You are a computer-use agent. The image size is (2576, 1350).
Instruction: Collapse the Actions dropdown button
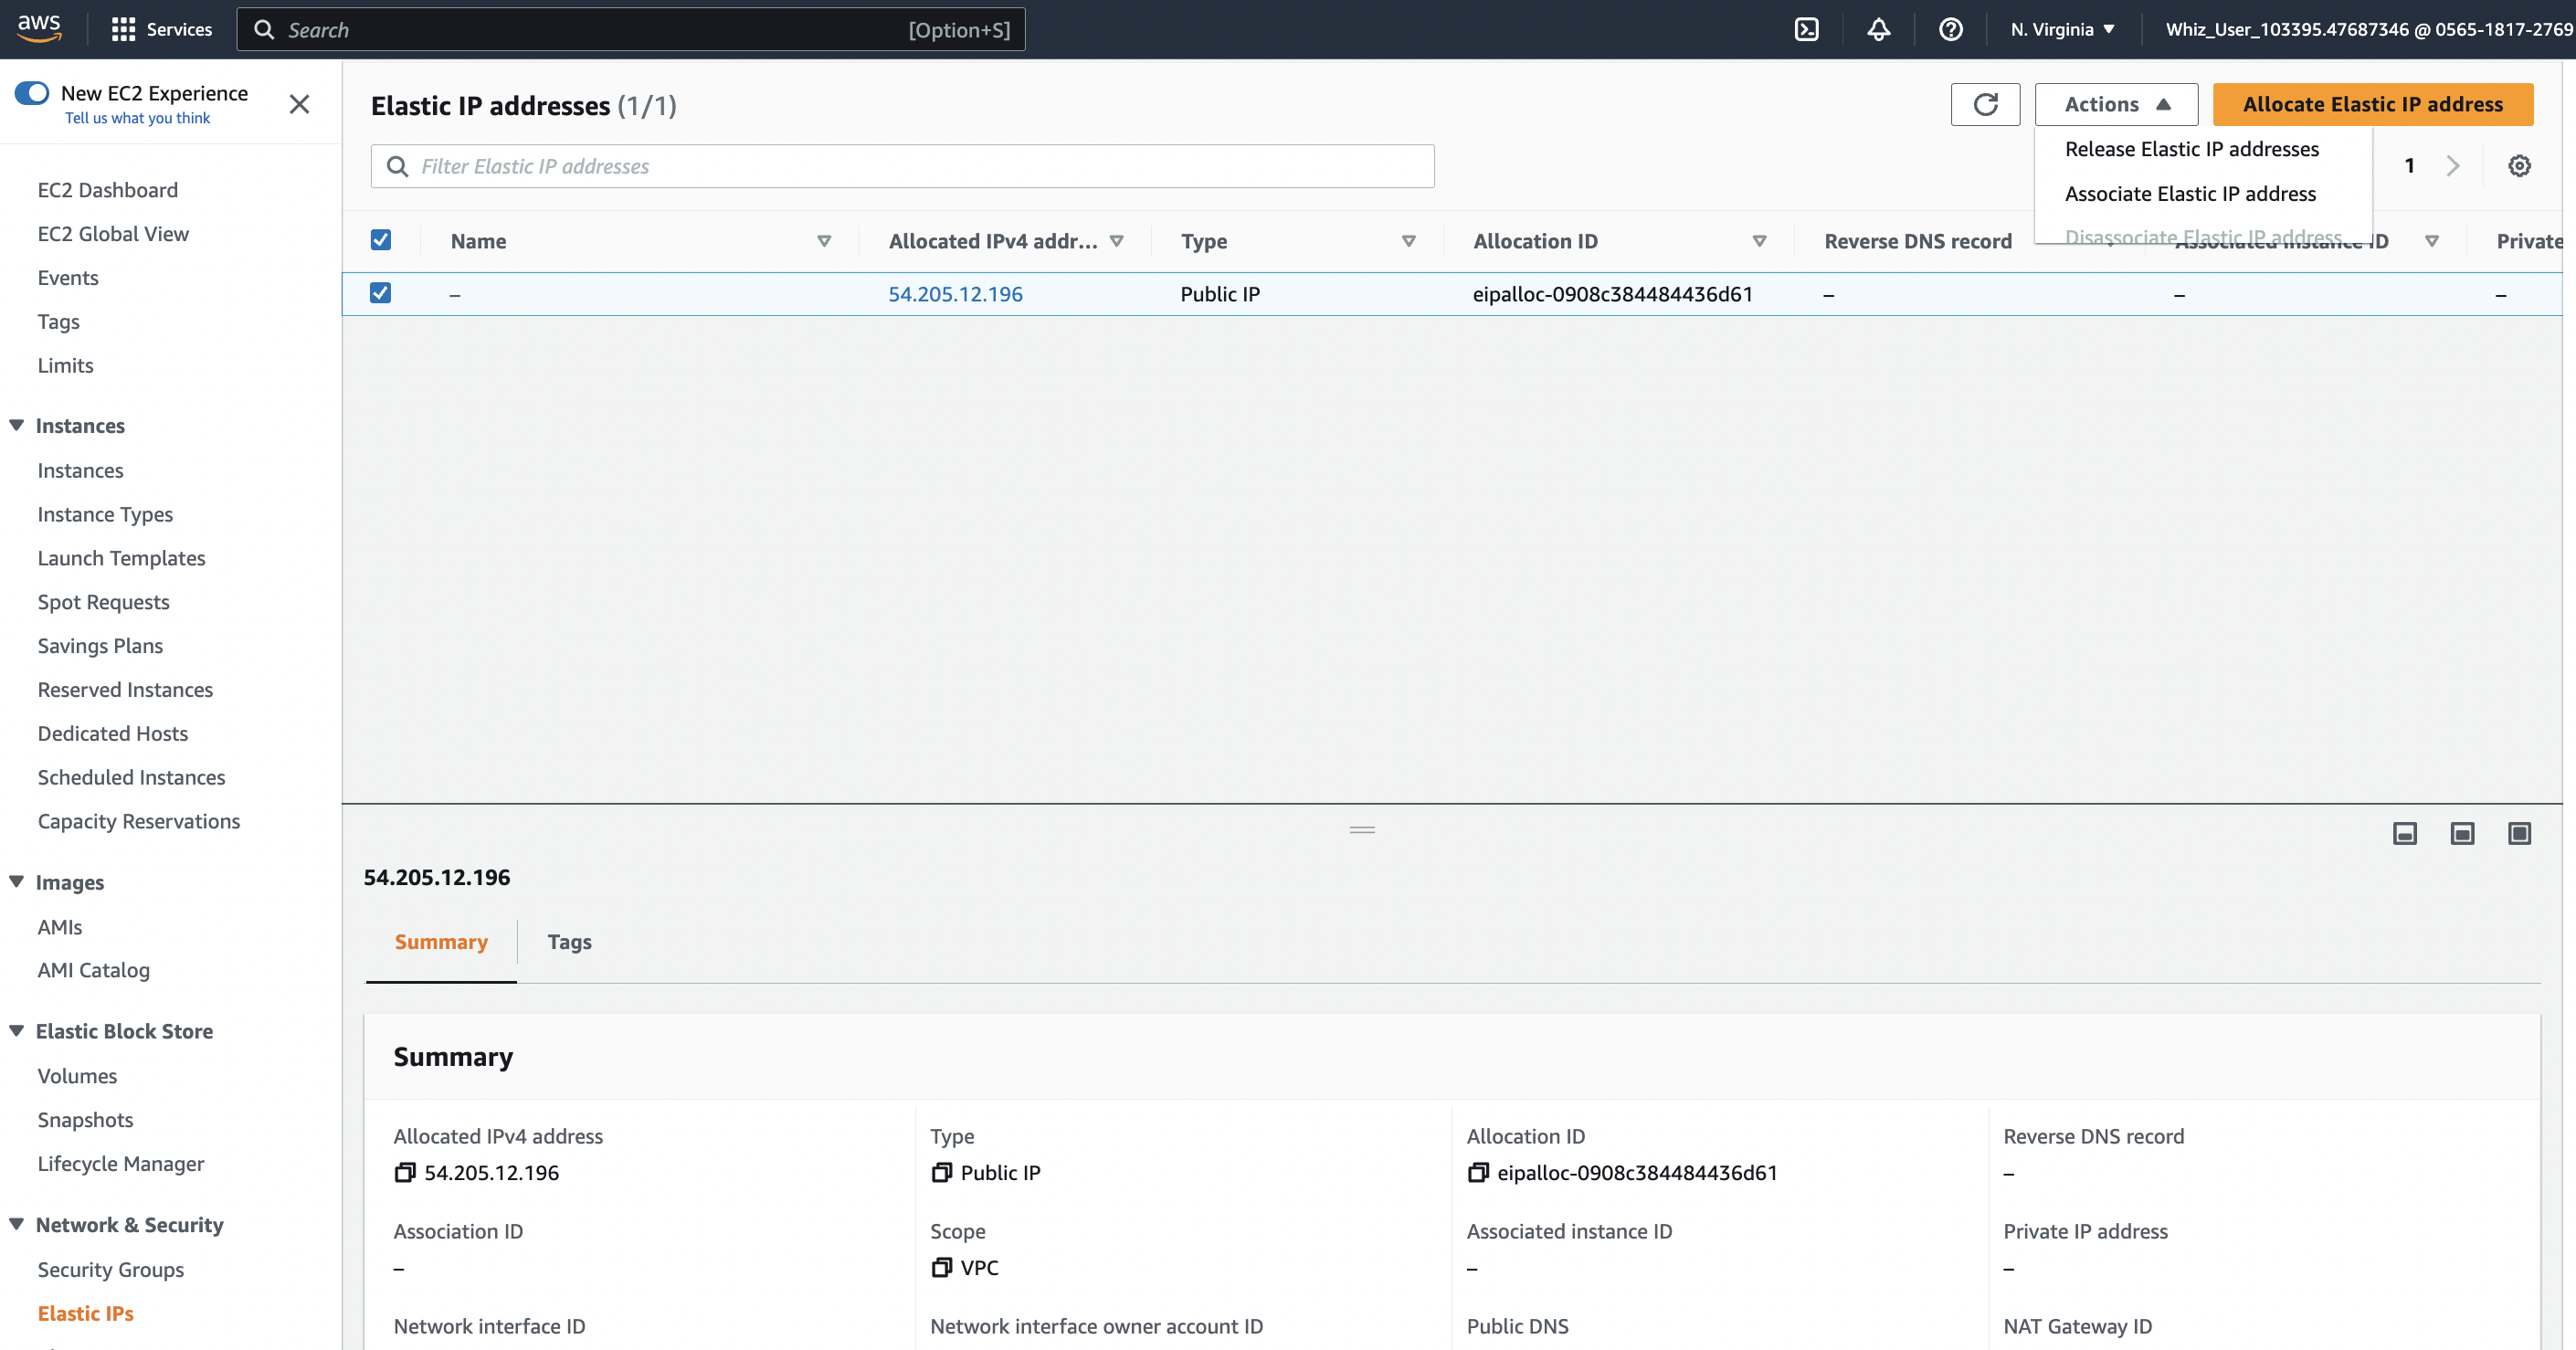(x=2116, y=104)
